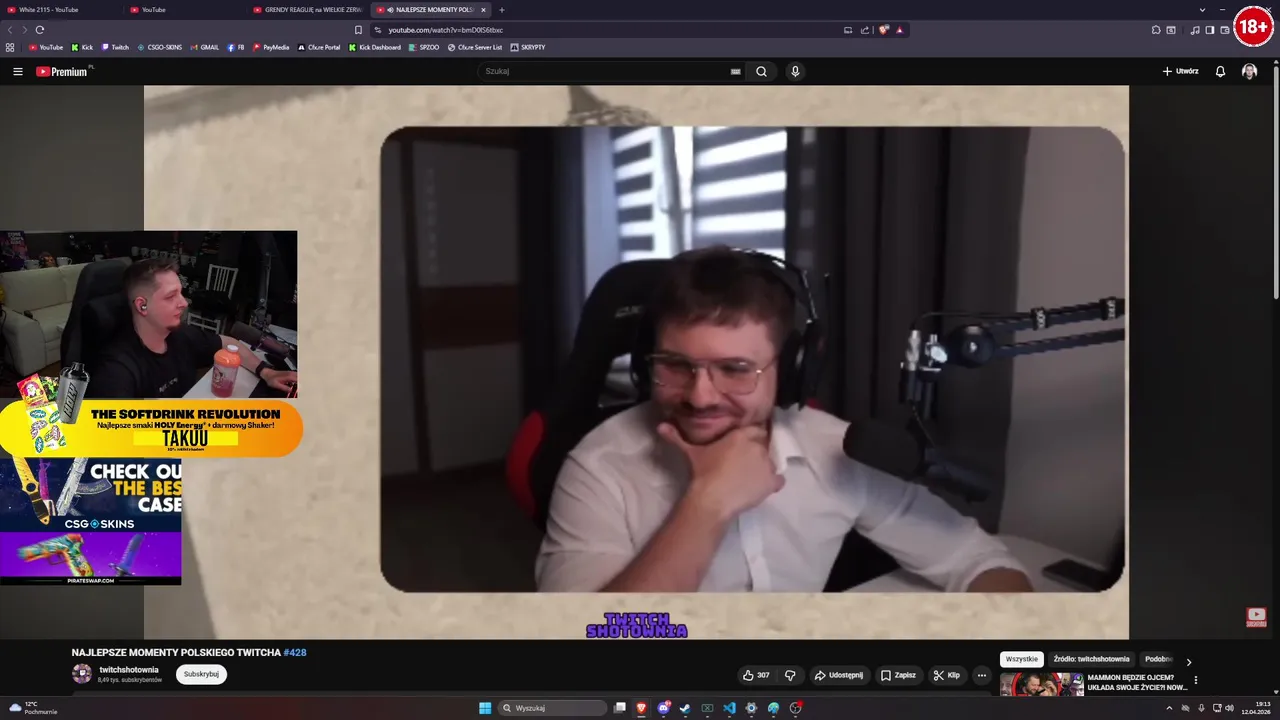Open the Windows Start button
Screen dimensions: 1280x720
pos(485,708)
